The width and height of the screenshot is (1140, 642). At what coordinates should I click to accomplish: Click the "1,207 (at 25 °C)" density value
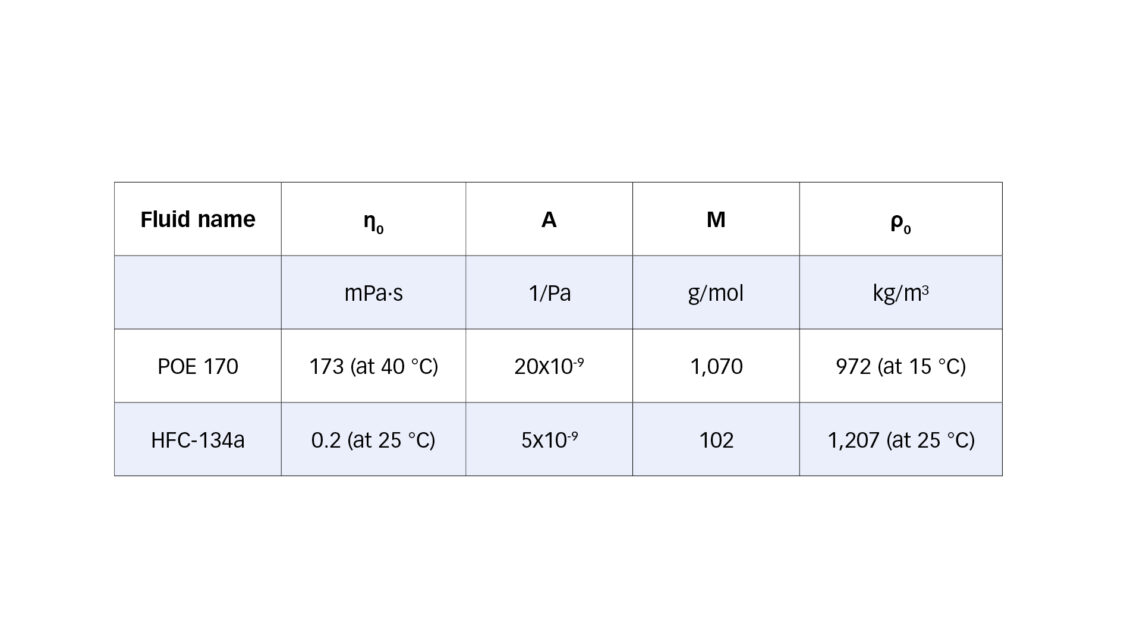[x=900, y=440]
